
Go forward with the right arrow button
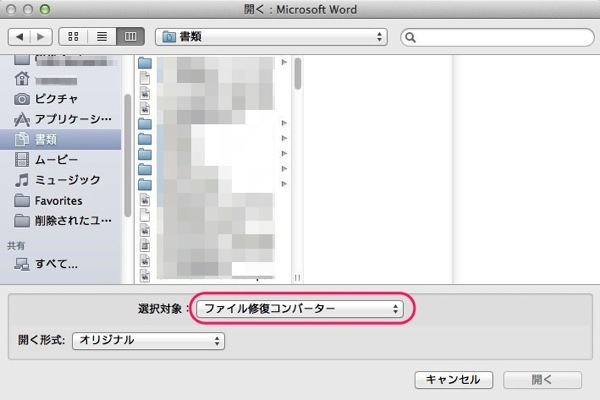coord(41,37)
